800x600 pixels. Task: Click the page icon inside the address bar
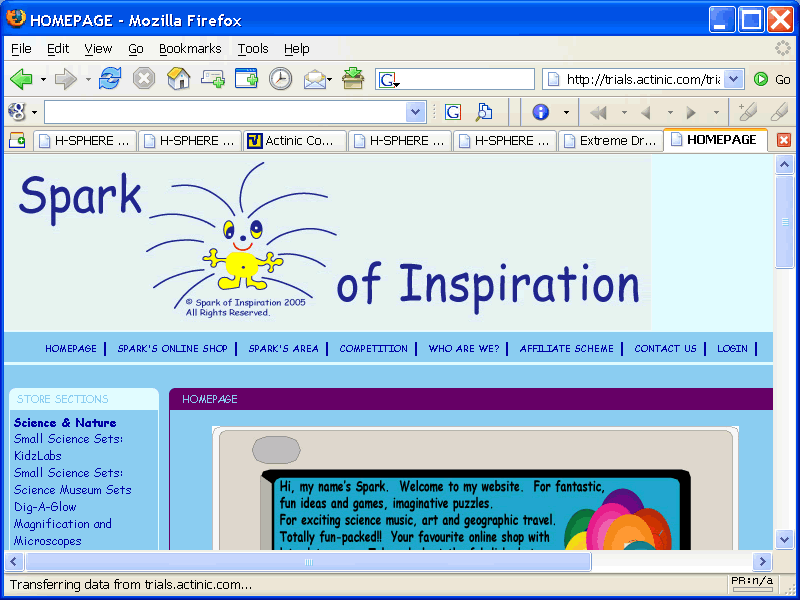tap(553, 80)
